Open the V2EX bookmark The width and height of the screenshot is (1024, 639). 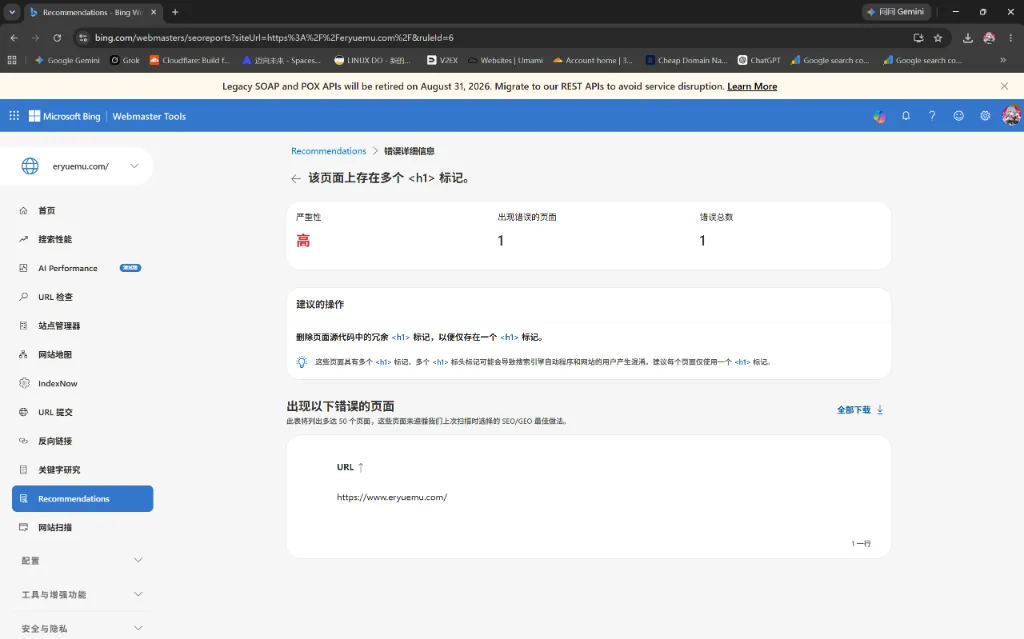coord(442,60)
